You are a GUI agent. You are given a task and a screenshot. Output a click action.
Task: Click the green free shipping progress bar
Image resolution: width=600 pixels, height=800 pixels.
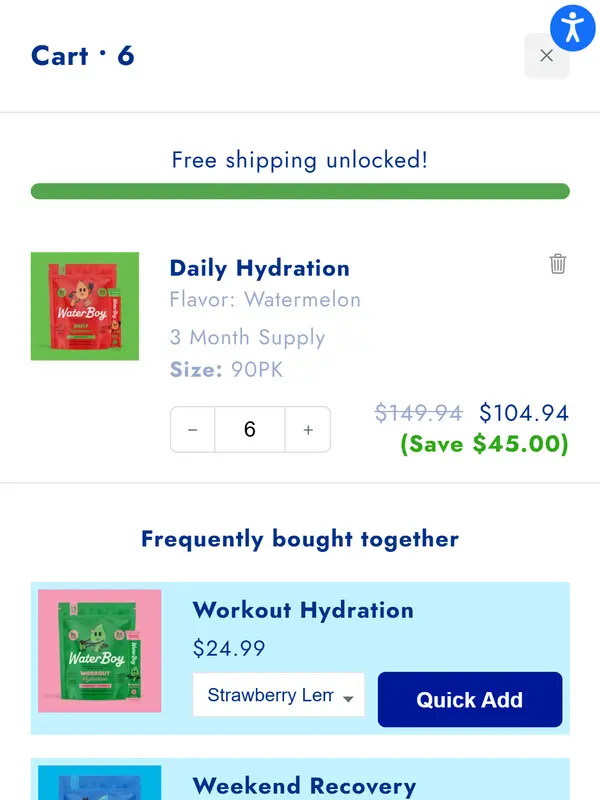point(300,191)
